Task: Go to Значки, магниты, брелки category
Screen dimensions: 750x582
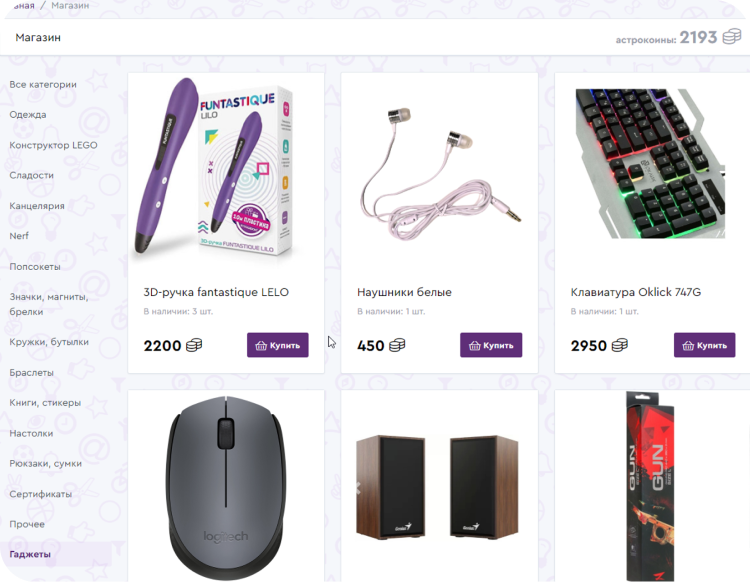Action: click(49, 304)
